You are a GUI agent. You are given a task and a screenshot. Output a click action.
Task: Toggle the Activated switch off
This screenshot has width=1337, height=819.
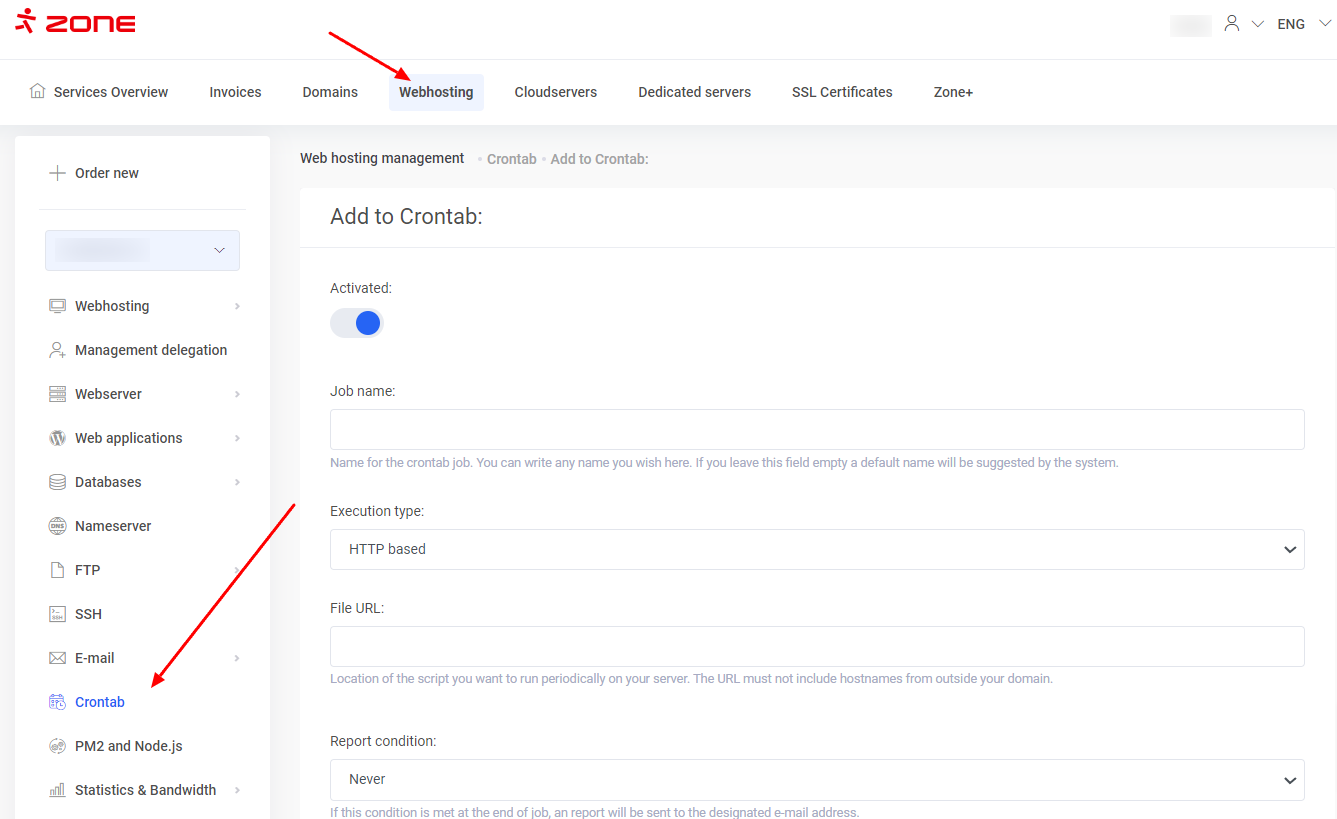click(x=357, y=323)
